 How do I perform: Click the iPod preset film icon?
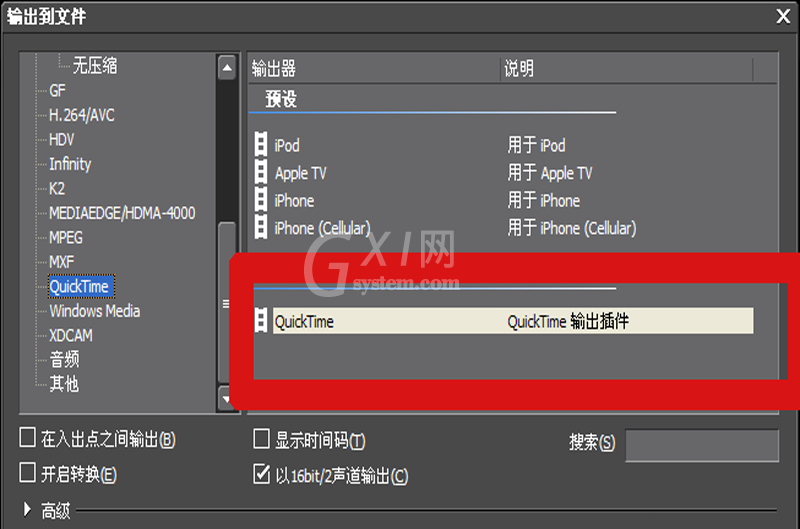point(261,144)
